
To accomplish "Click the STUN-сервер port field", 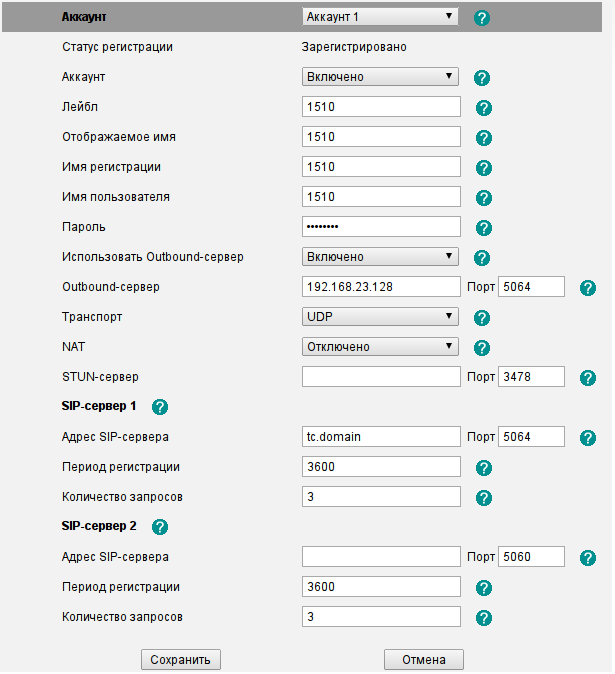I will [531, 377].
